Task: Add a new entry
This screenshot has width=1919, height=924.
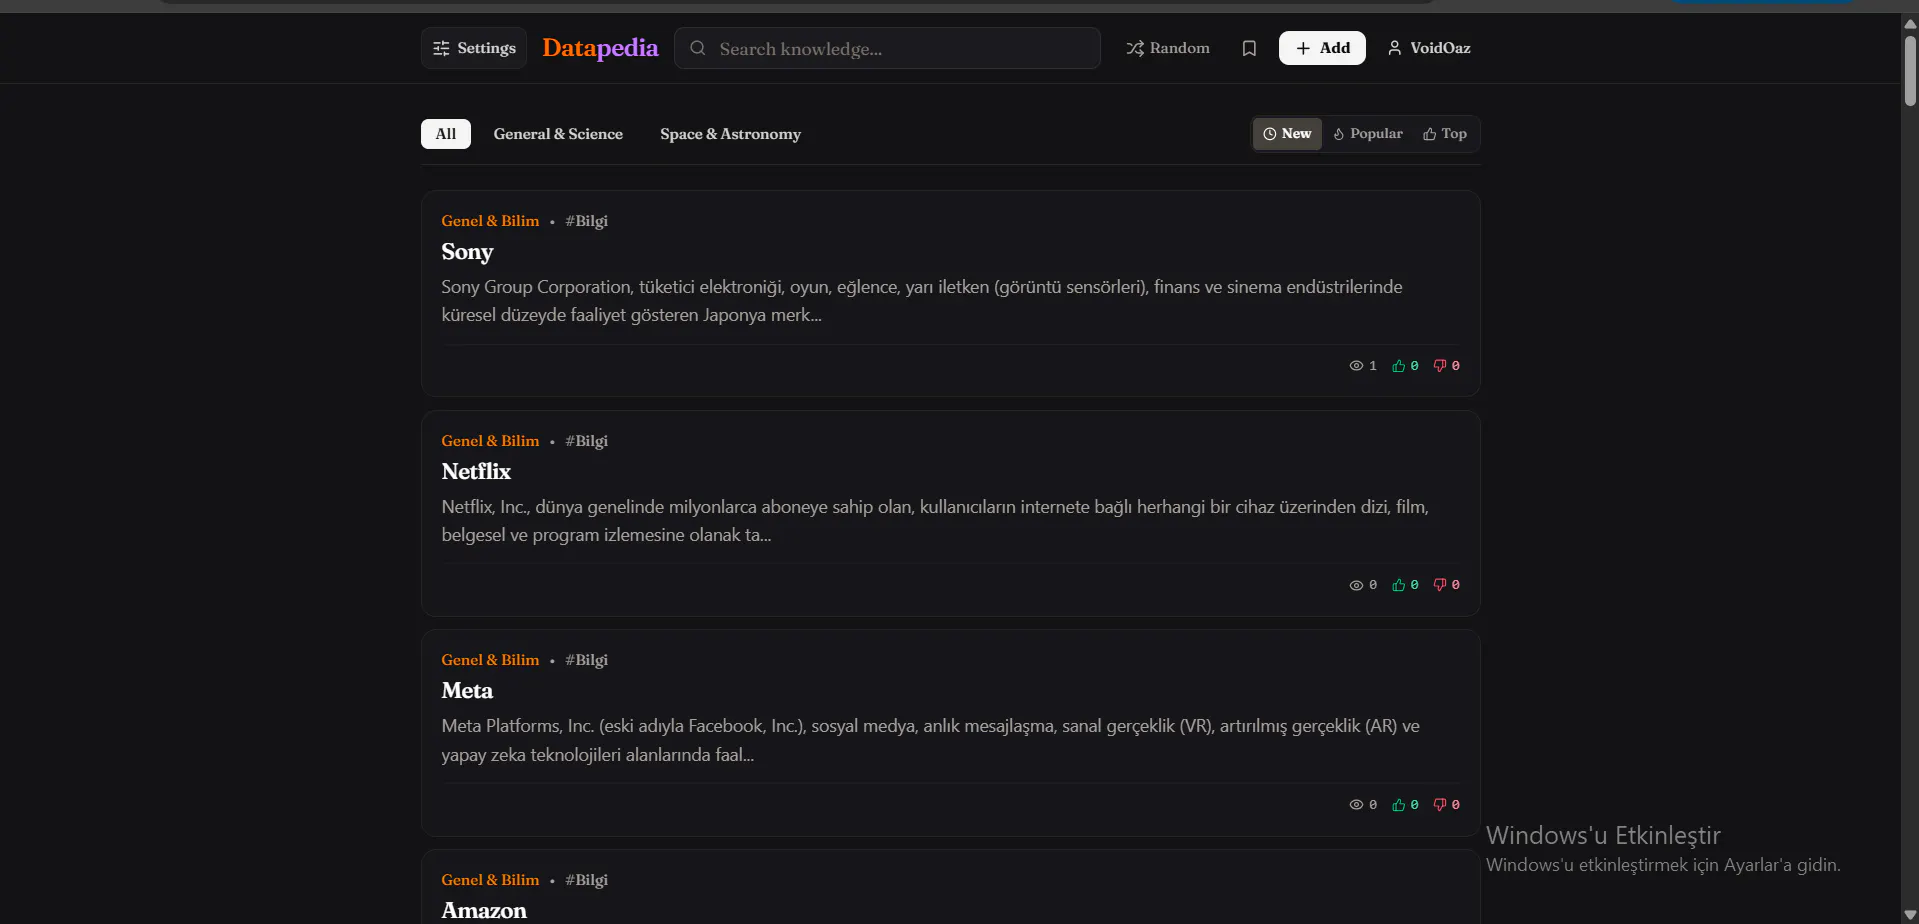Action: (x=1322, y=48)
